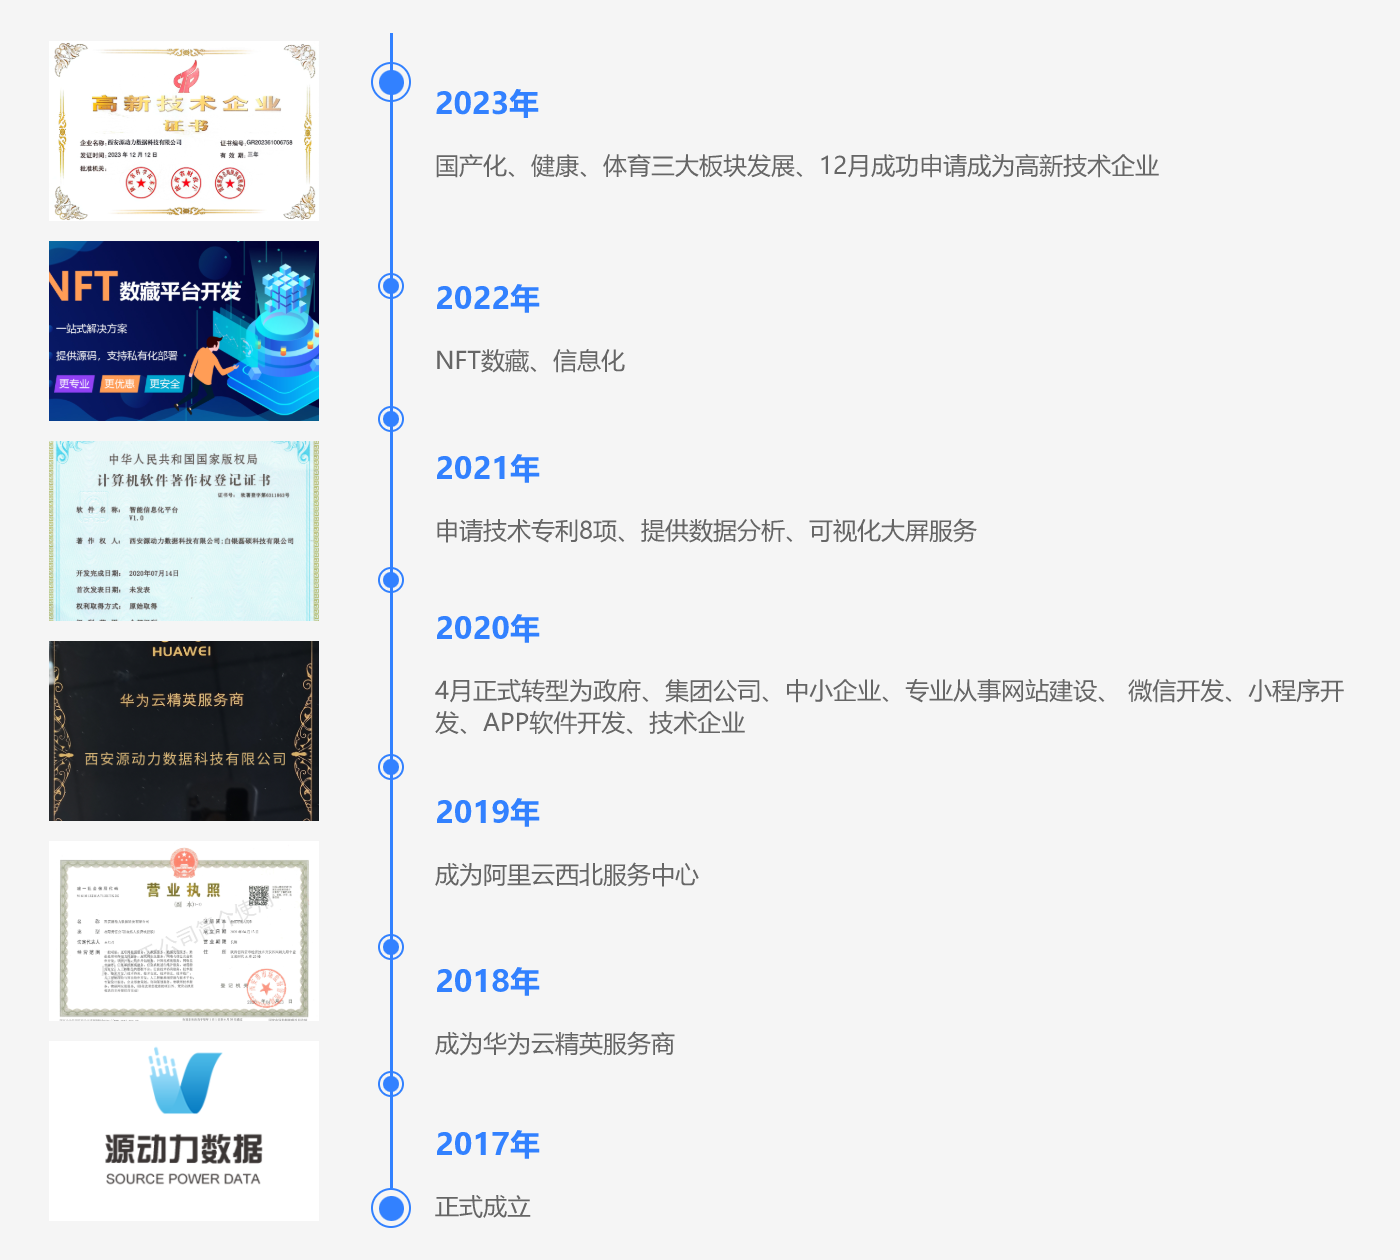Click the 源动力数据 Source Power Data logo
This screenshot has height=1260, width=1400.
(184, 1131)
